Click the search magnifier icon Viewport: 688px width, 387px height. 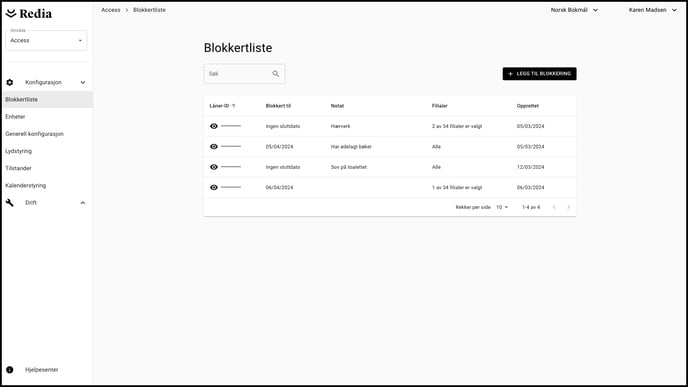[x=276, y=74]
